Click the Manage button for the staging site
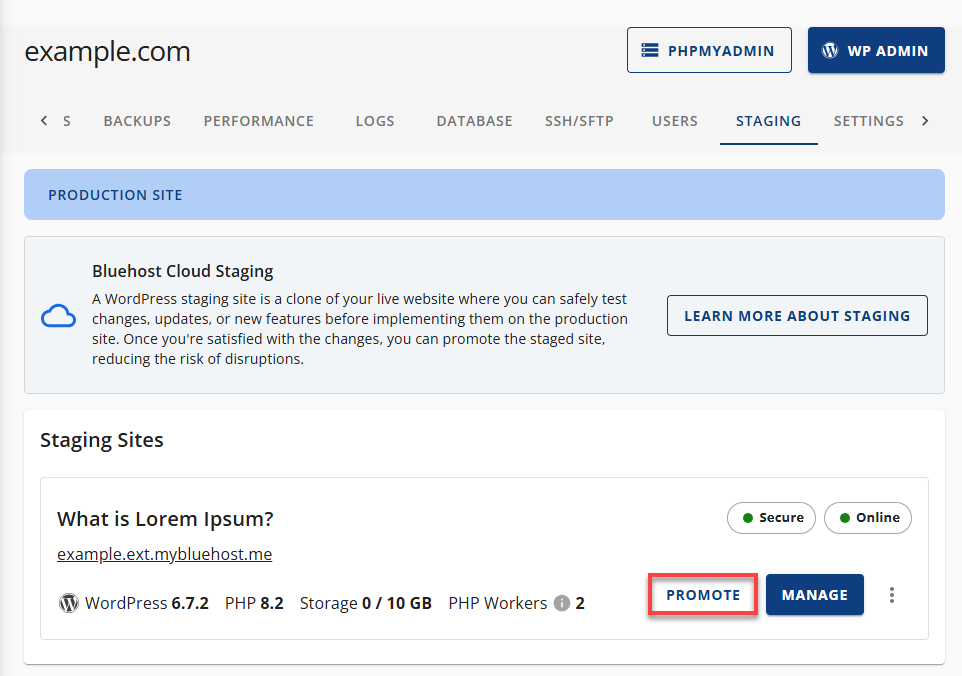 coord(814,594)
